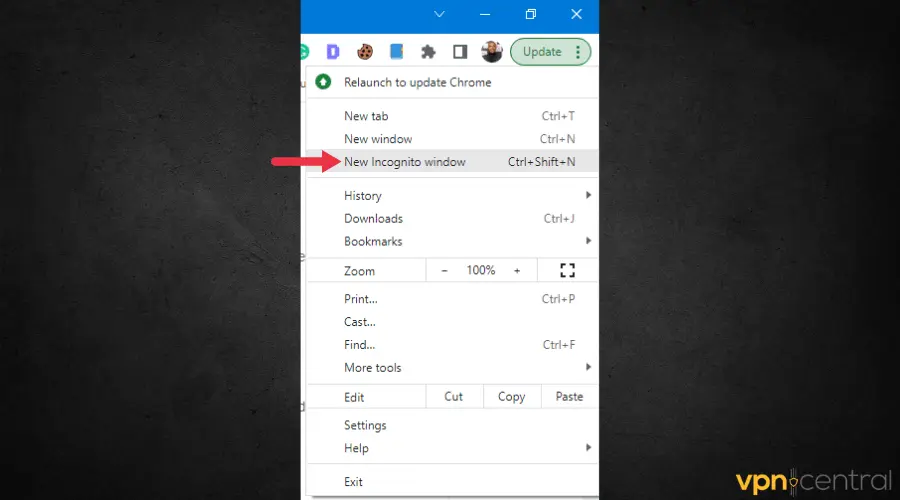Click the Paste button in Edit row

tap(569, 397)
